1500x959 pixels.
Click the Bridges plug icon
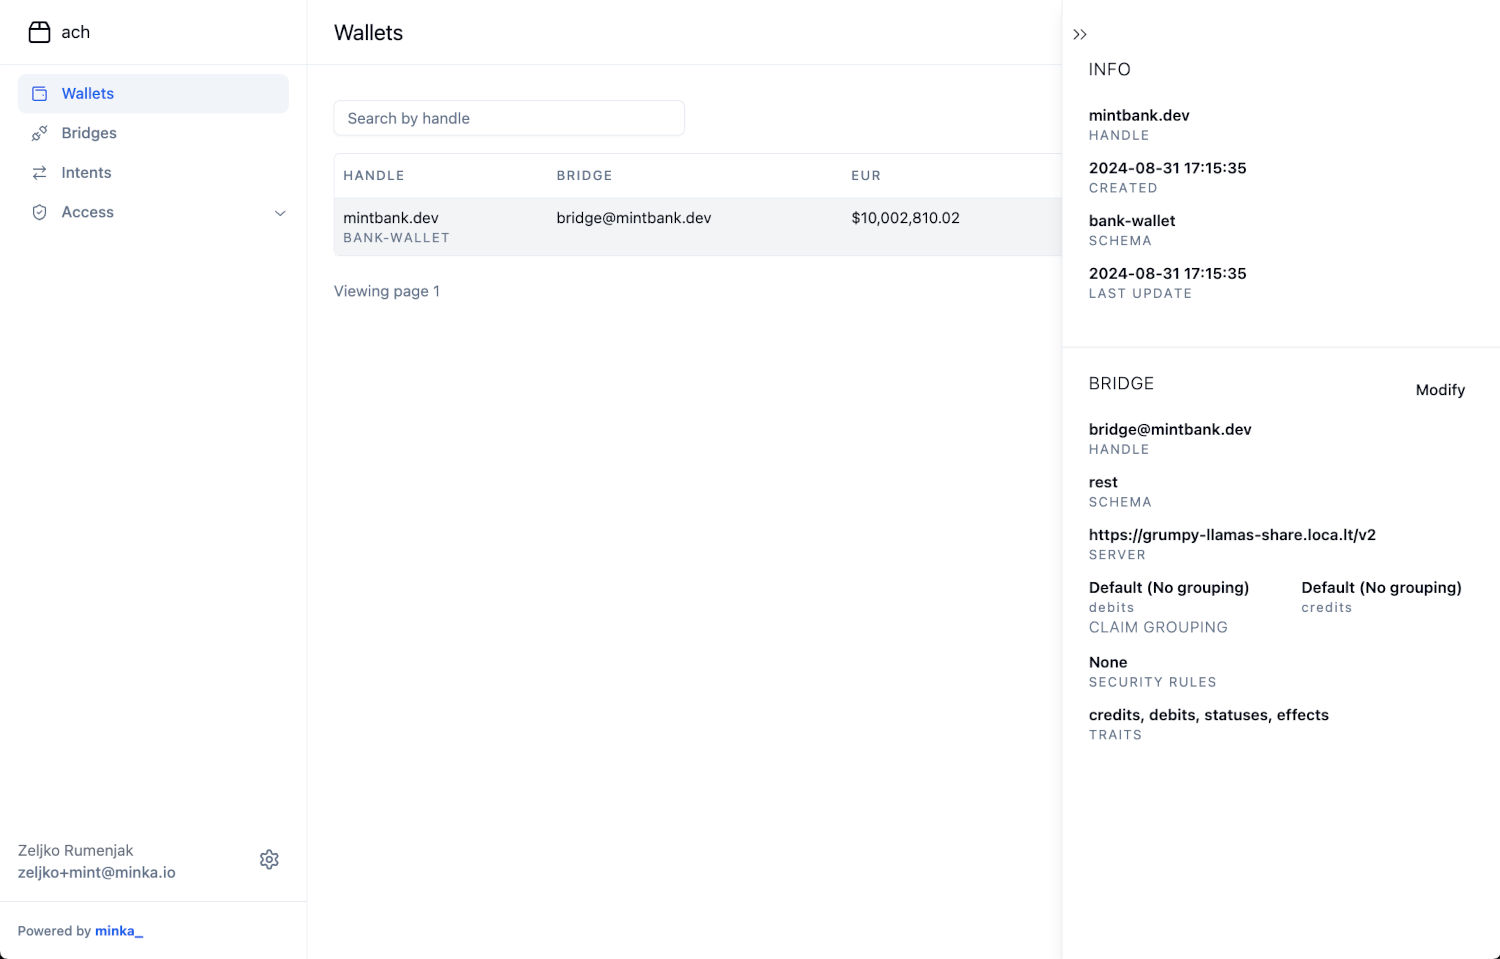(x=40, y=133)
